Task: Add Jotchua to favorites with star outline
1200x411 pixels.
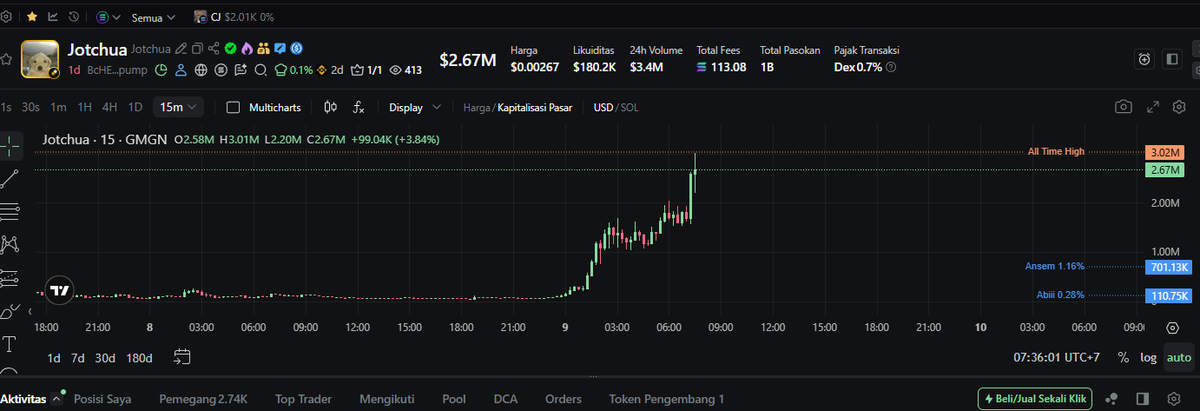Action: [6, 59]
